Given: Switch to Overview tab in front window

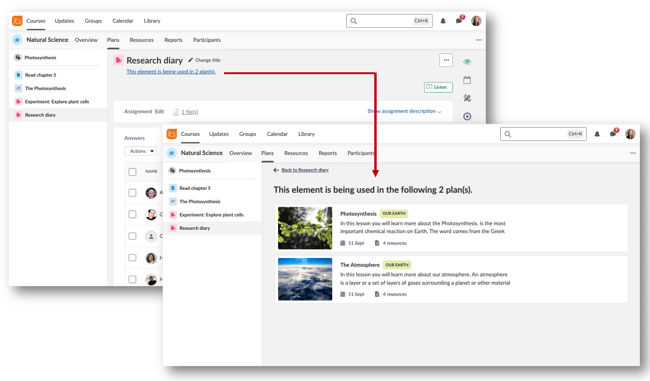Looking at the screenshot, I should tap(240, 153).
